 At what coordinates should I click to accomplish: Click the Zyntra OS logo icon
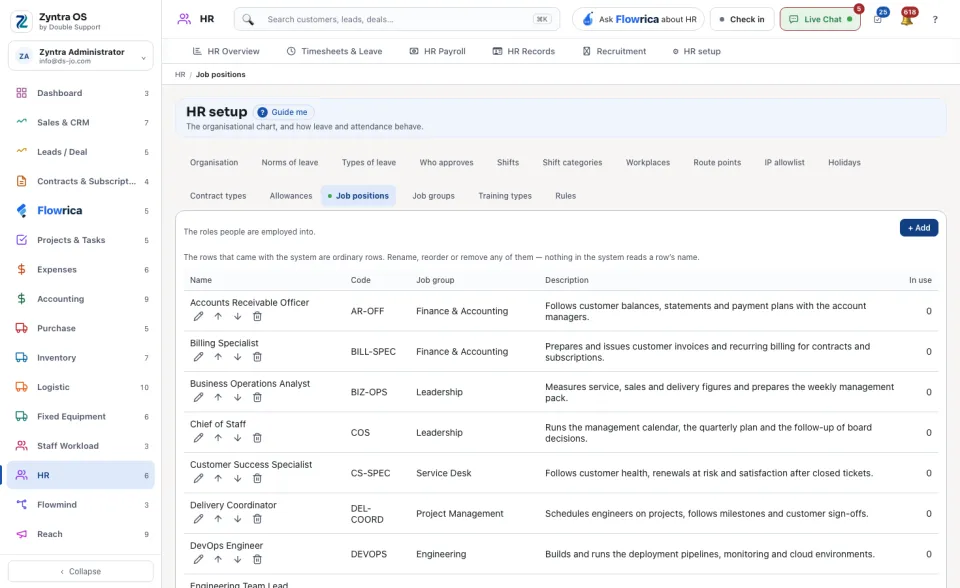[21, 21]
